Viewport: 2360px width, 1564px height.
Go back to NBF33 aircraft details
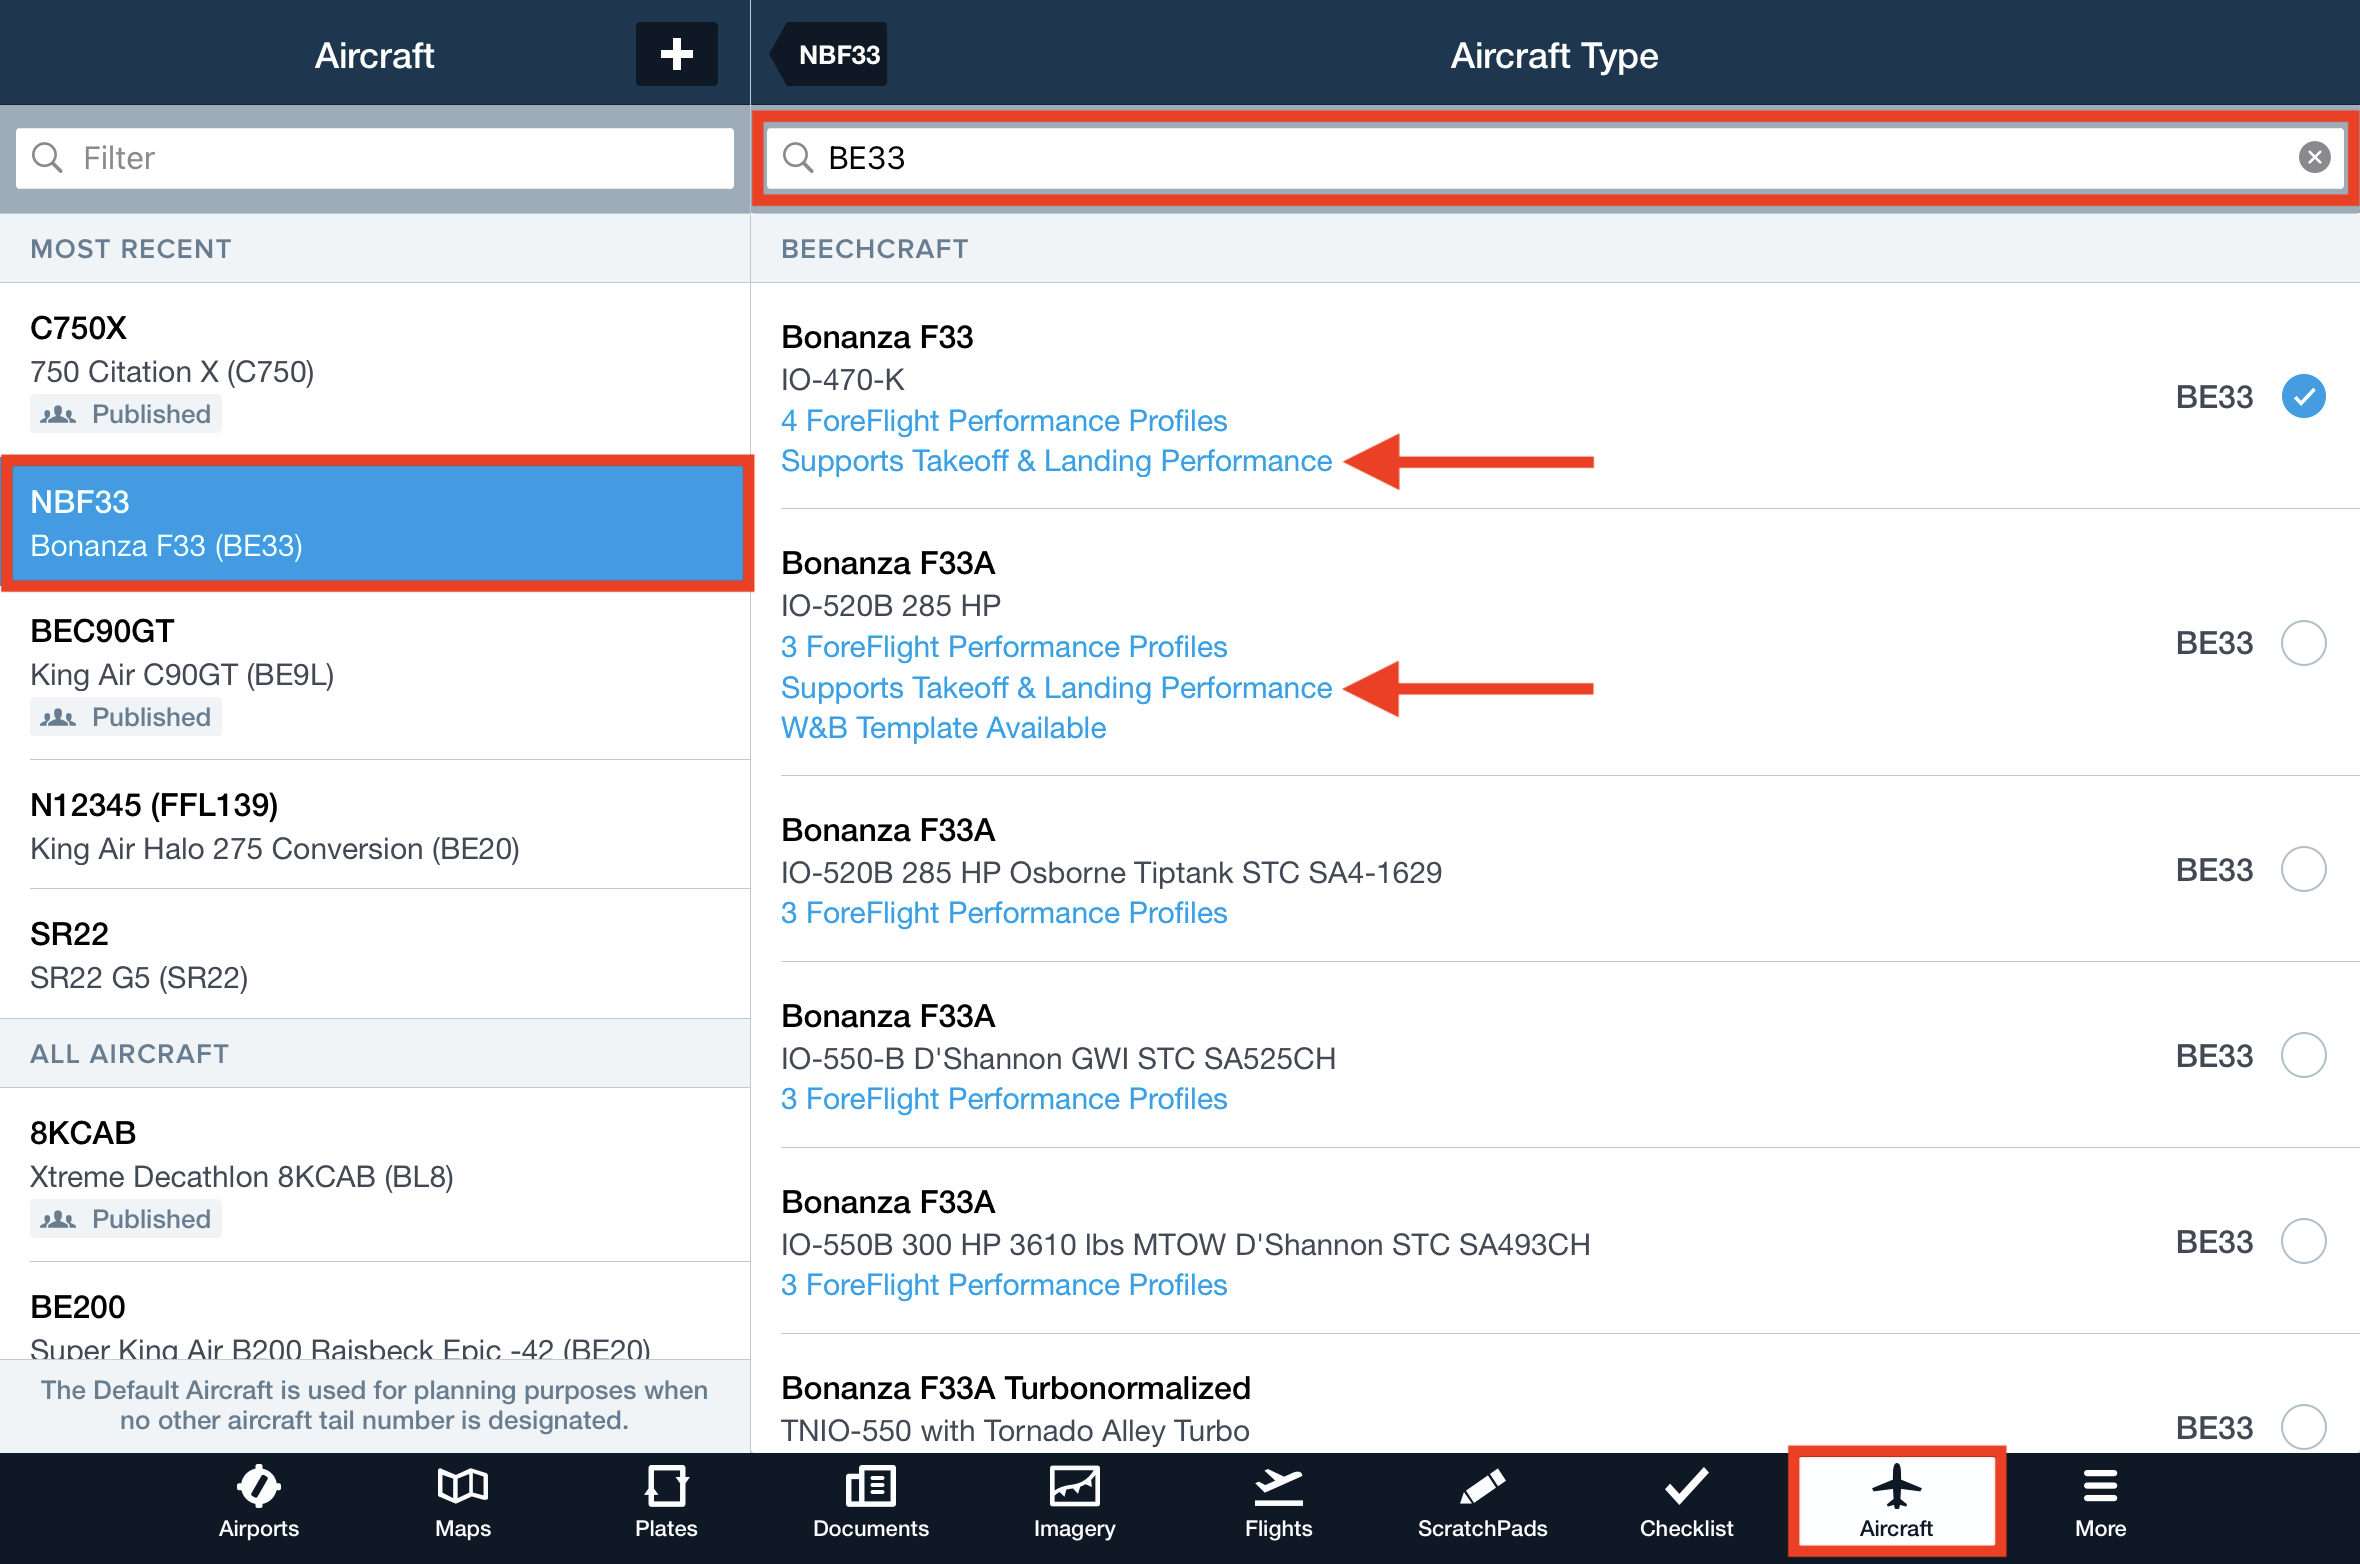tap(828, 54)
